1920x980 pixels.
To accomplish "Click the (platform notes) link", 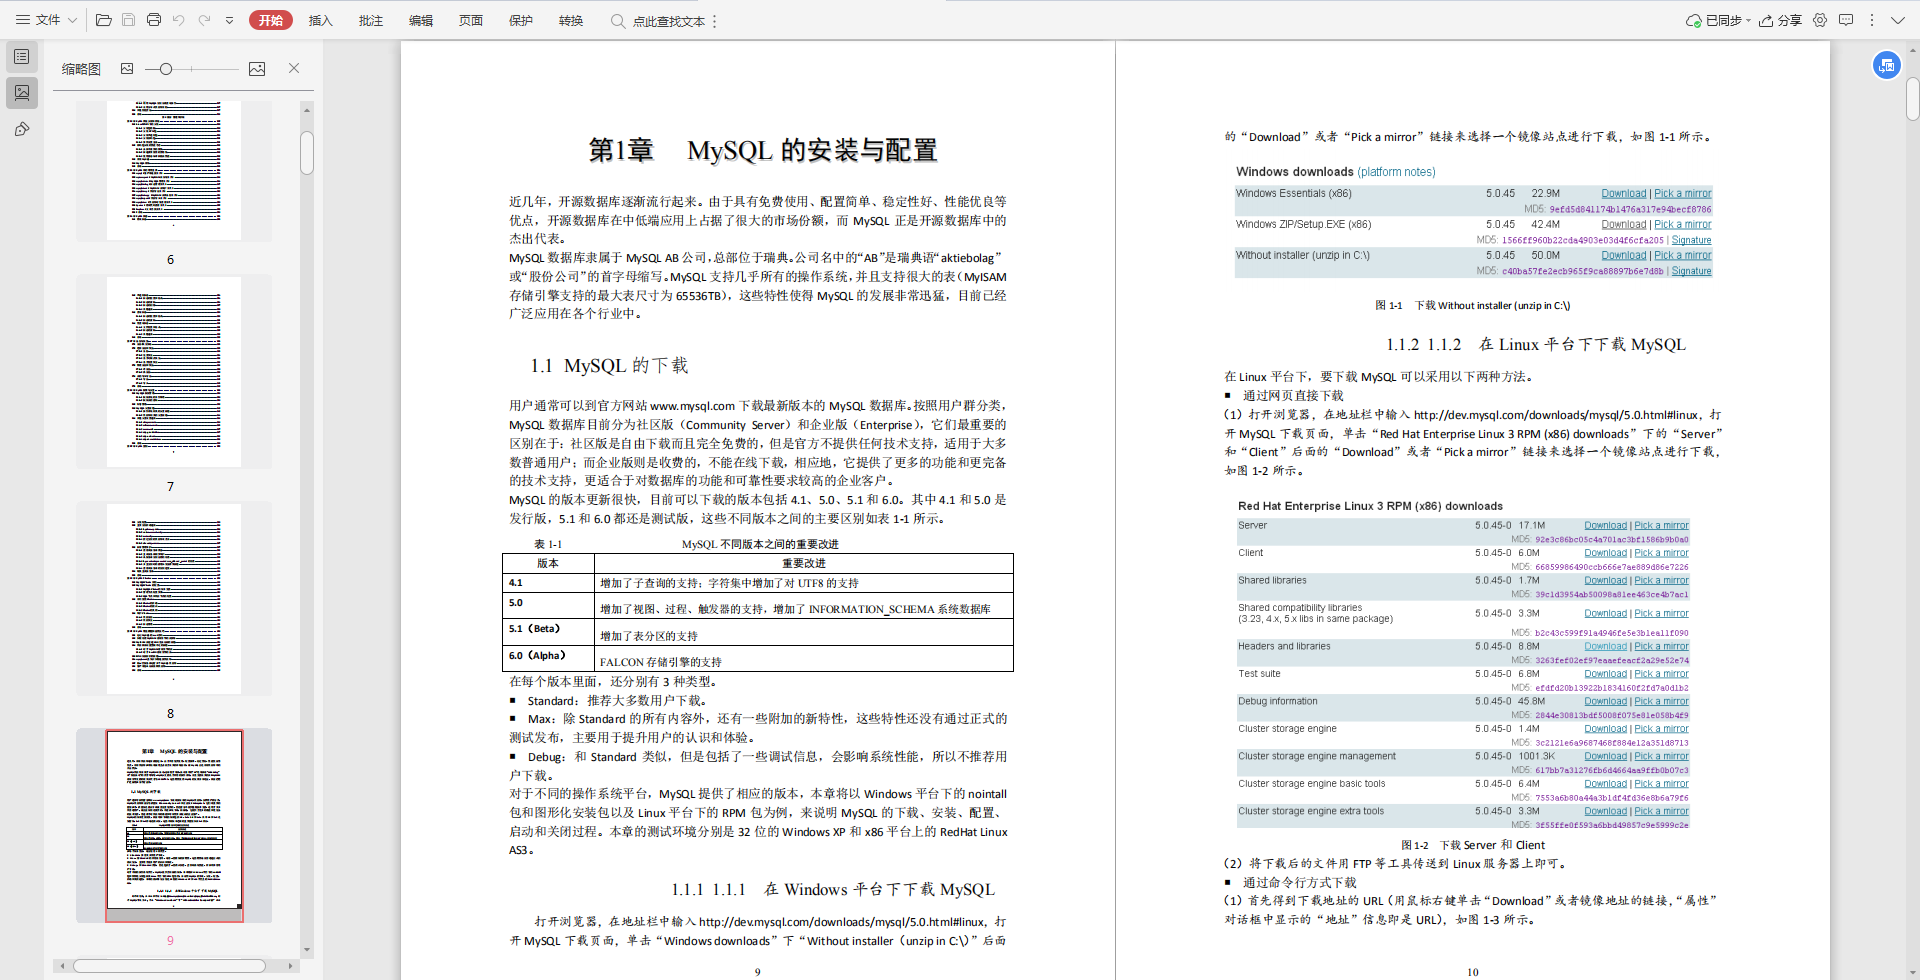I will 1396,172.
